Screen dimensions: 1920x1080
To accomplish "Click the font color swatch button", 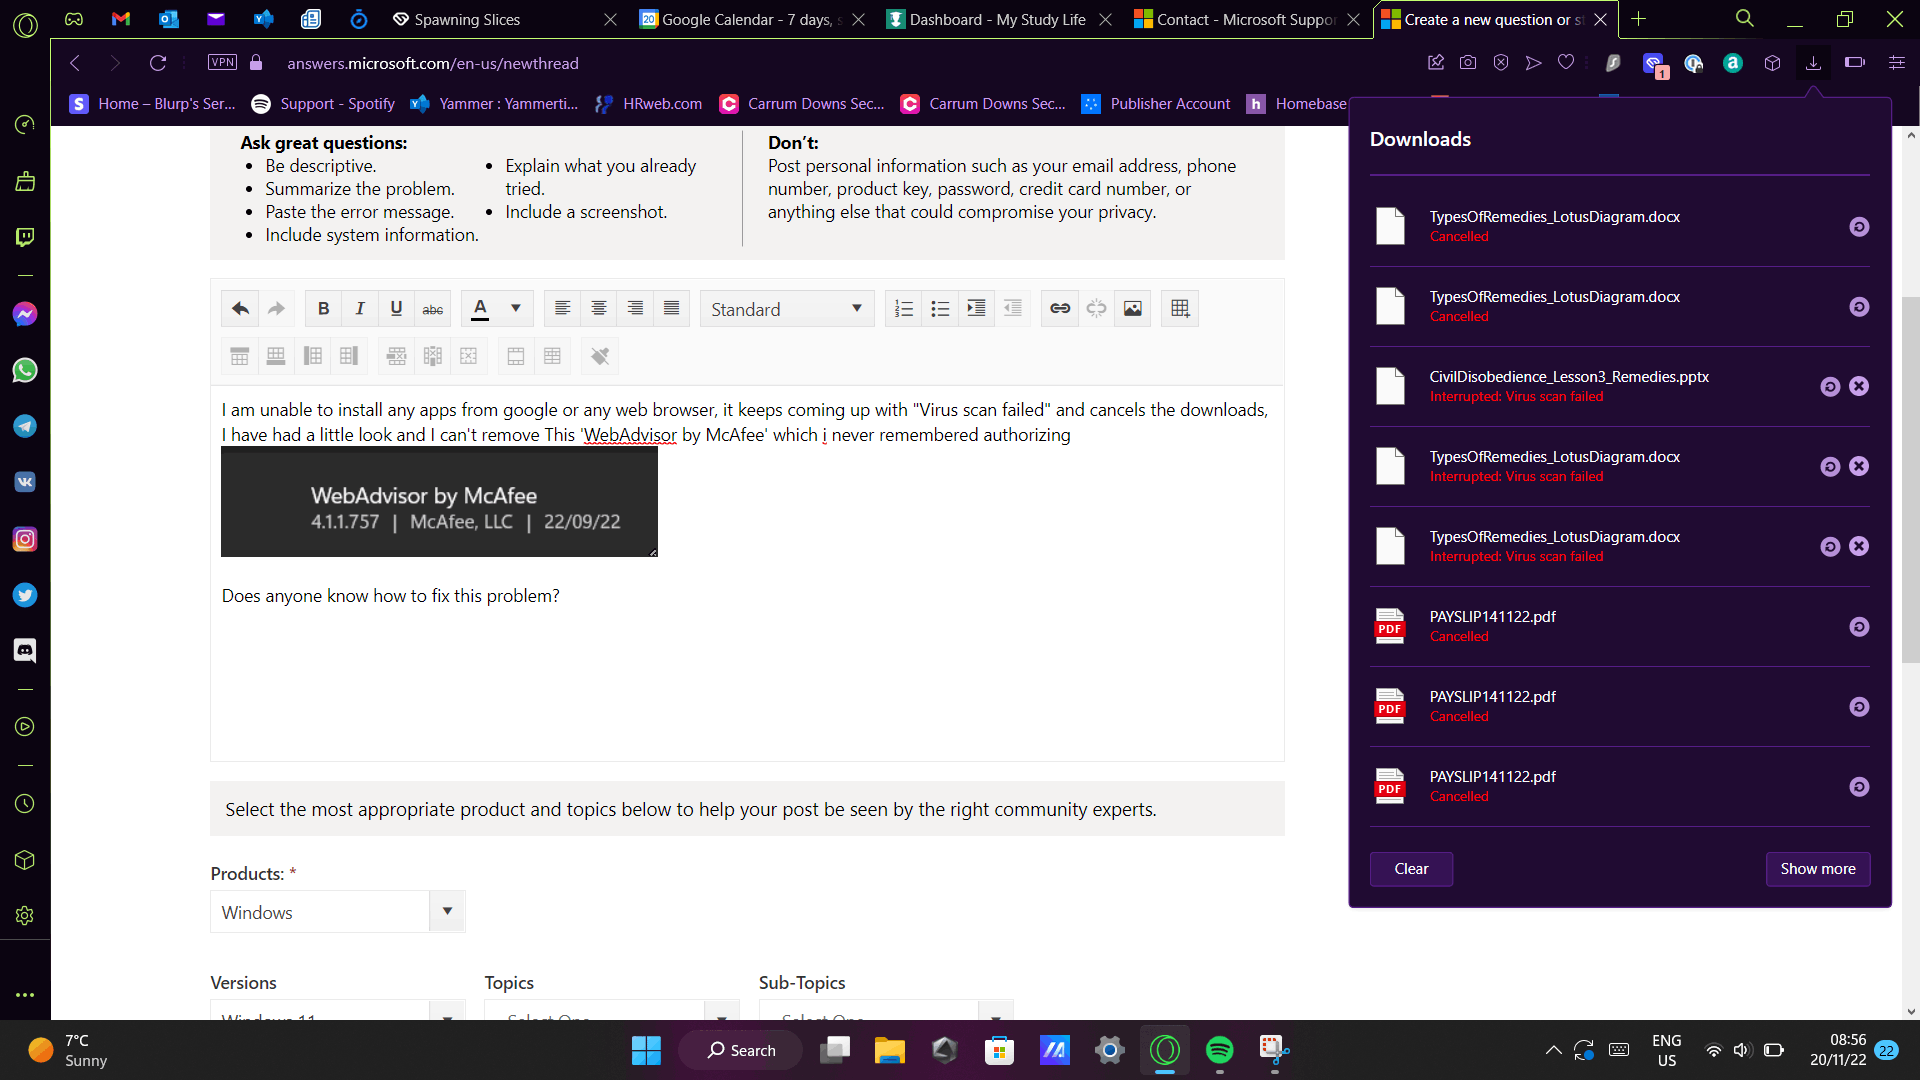I will tap(480, 309).
